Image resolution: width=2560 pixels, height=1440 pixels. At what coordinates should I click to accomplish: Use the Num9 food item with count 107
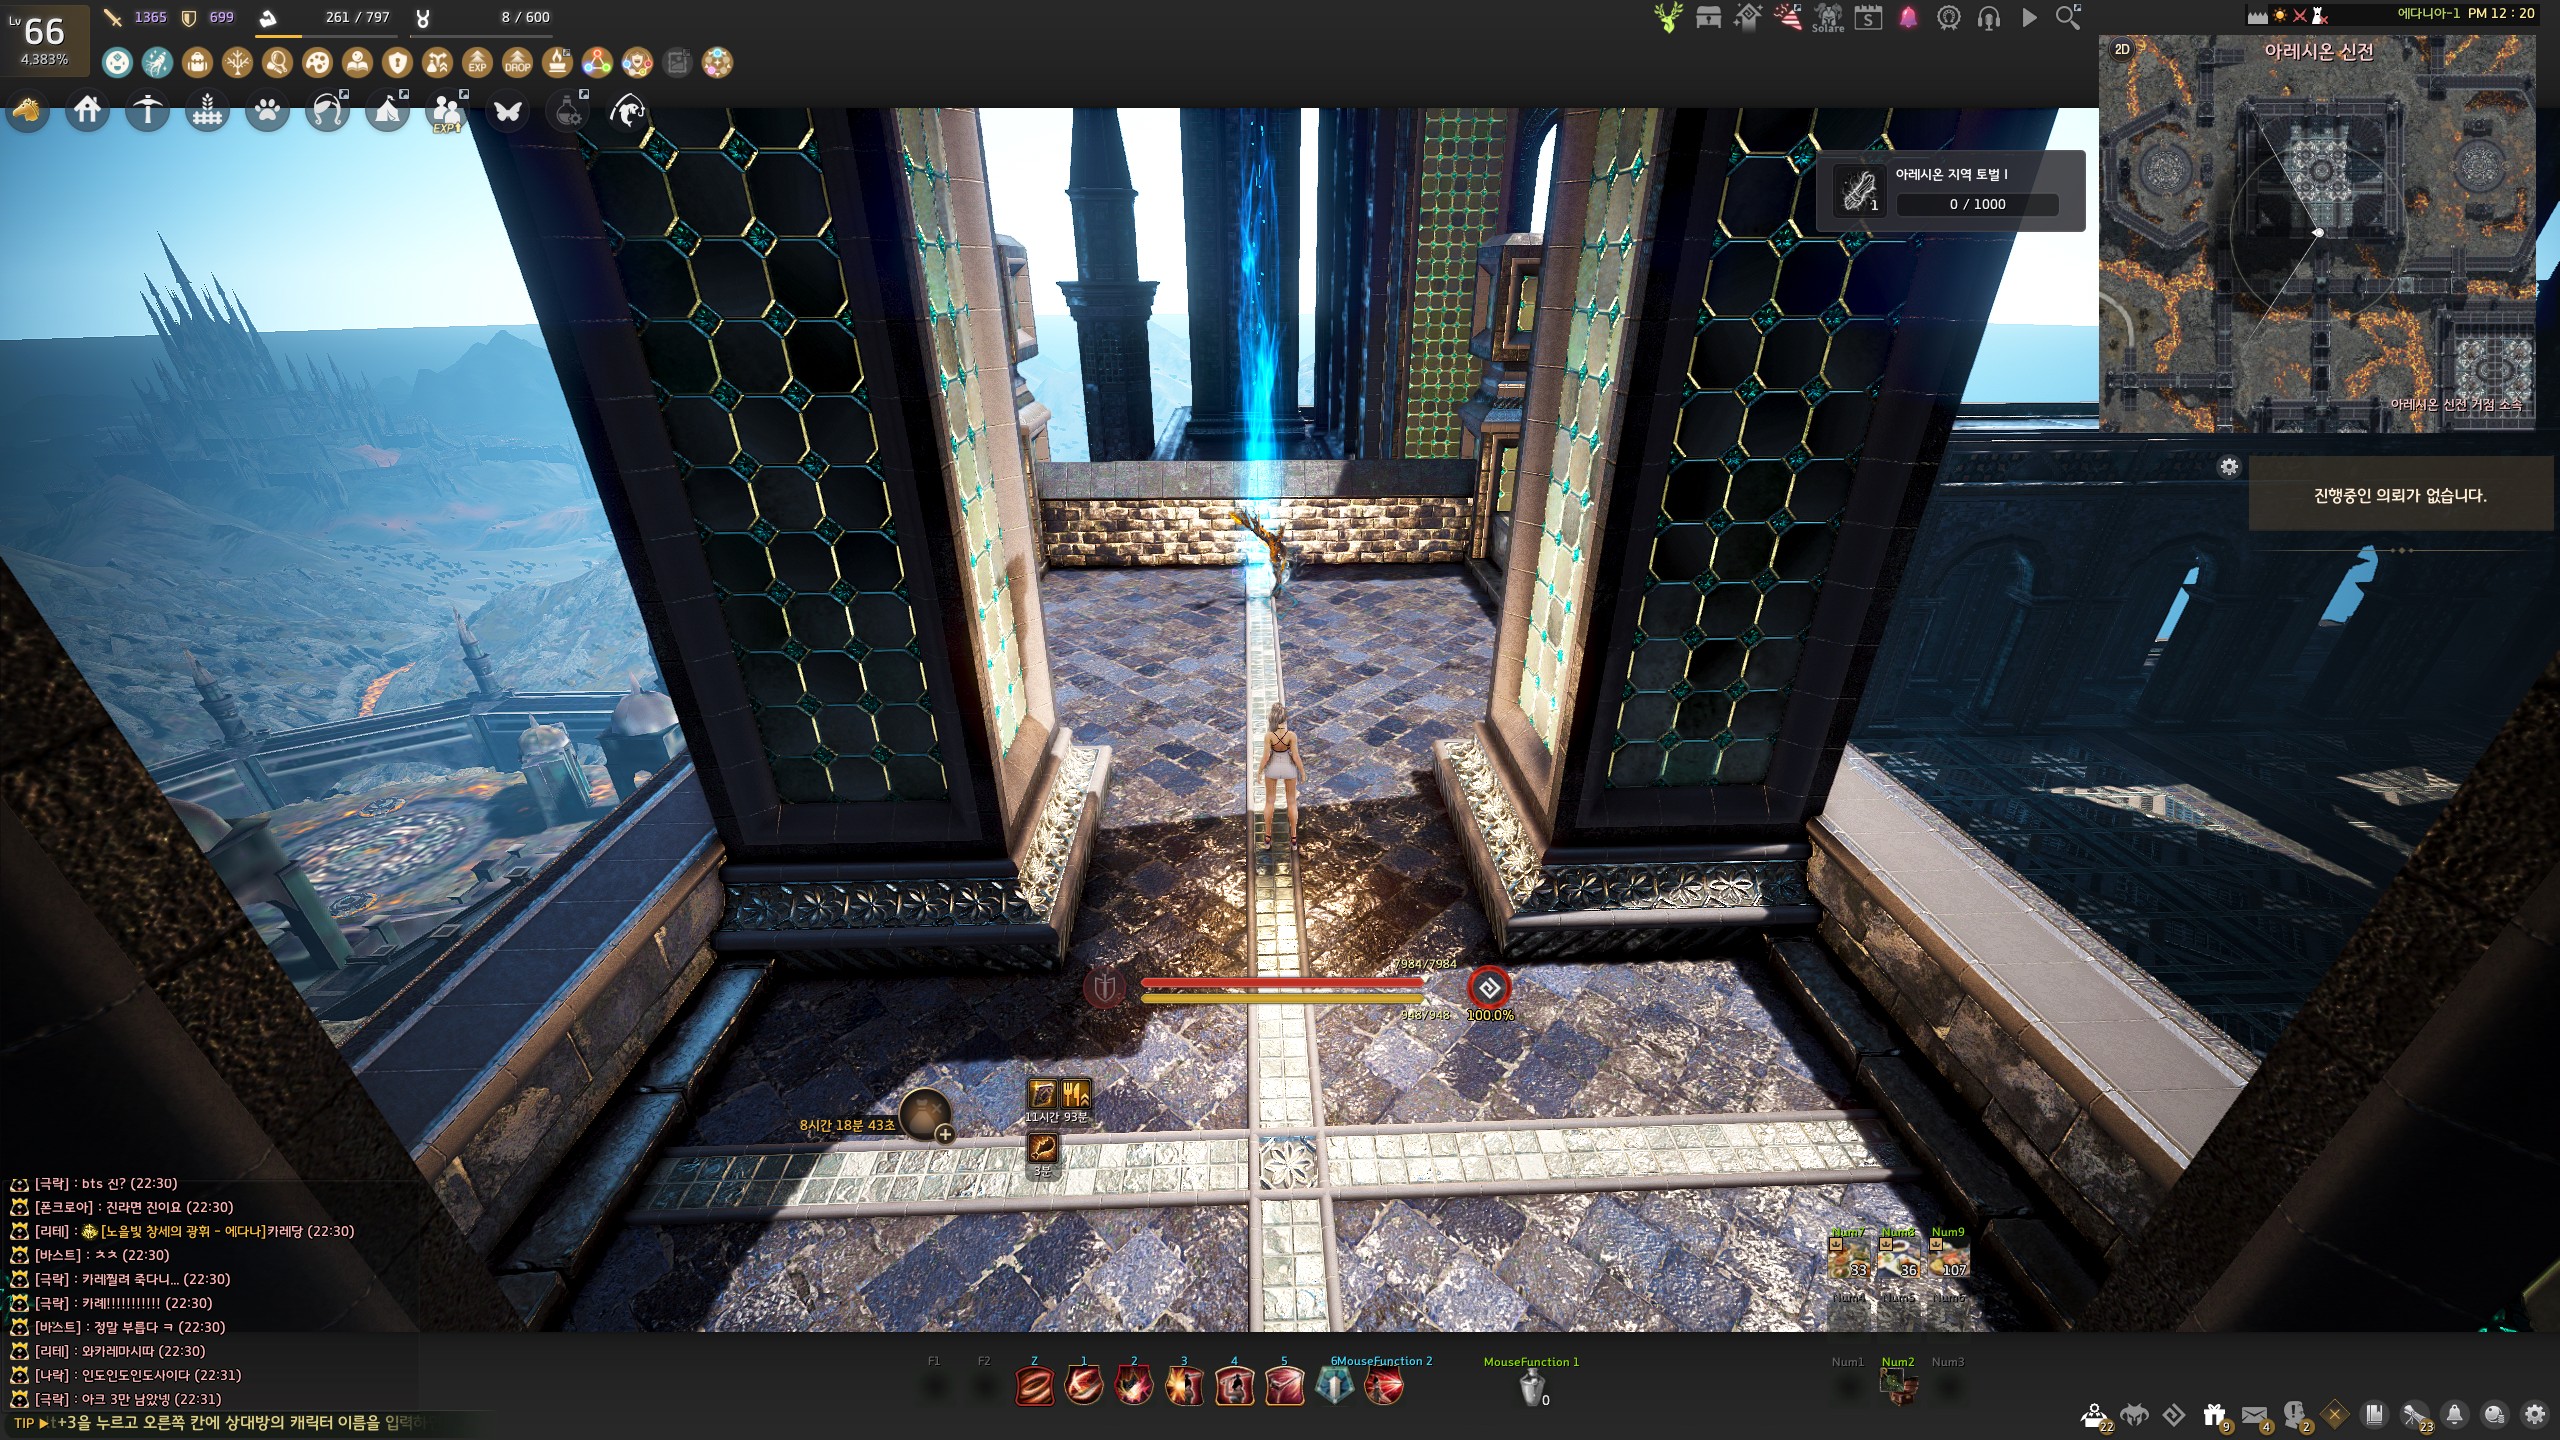(1949, 1259)
